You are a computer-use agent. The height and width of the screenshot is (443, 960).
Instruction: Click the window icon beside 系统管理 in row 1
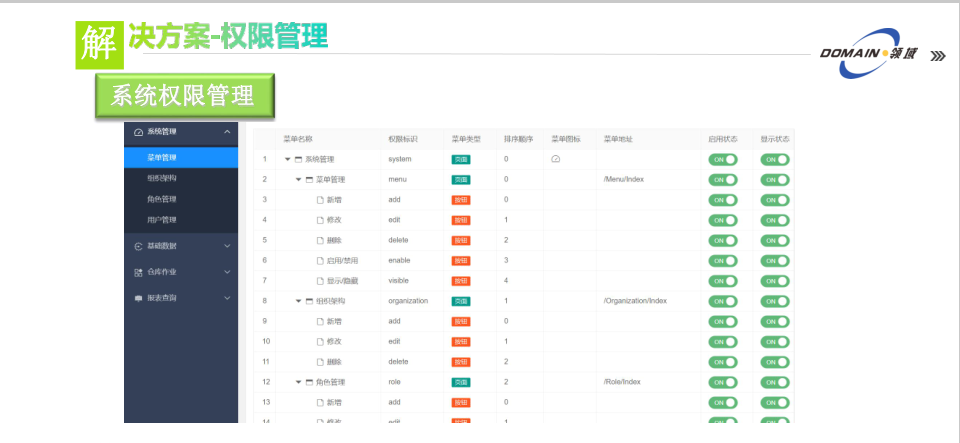[298, 159]
